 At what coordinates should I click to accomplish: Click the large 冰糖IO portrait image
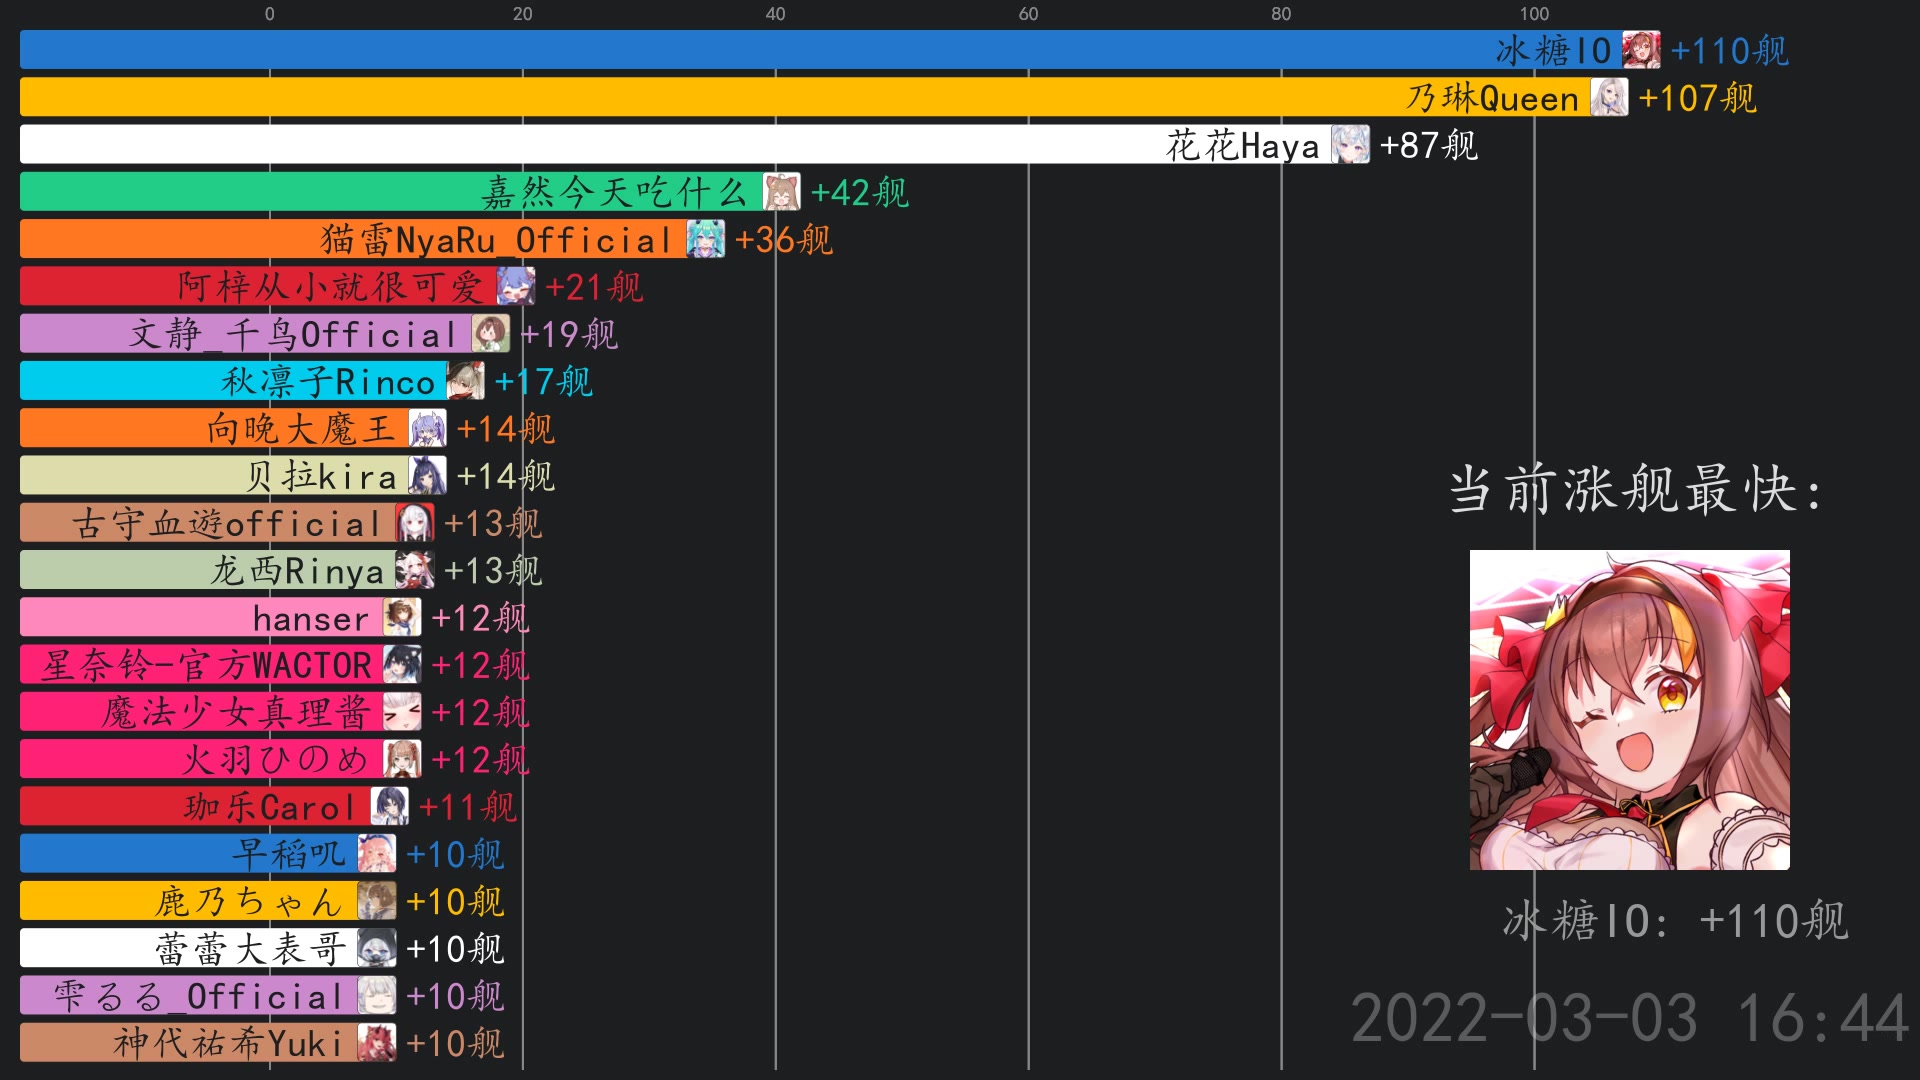pos(1630,710)
